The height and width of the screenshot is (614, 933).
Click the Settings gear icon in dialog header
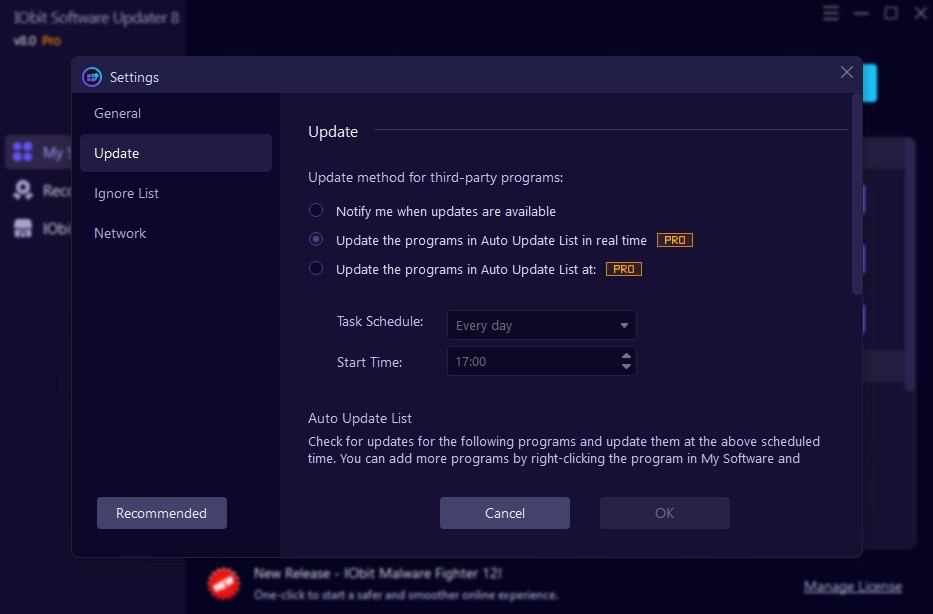[93, 76]
